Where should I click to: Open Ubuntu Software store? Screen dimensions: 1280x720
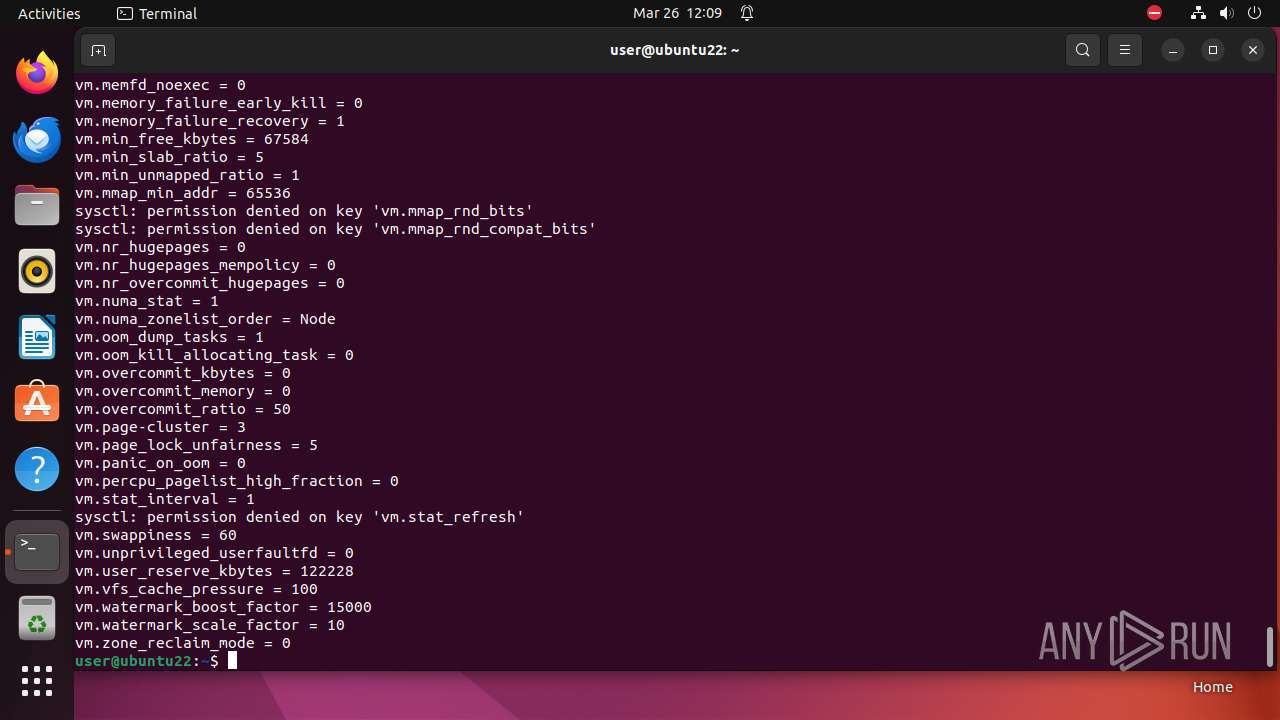pos(37,403)
